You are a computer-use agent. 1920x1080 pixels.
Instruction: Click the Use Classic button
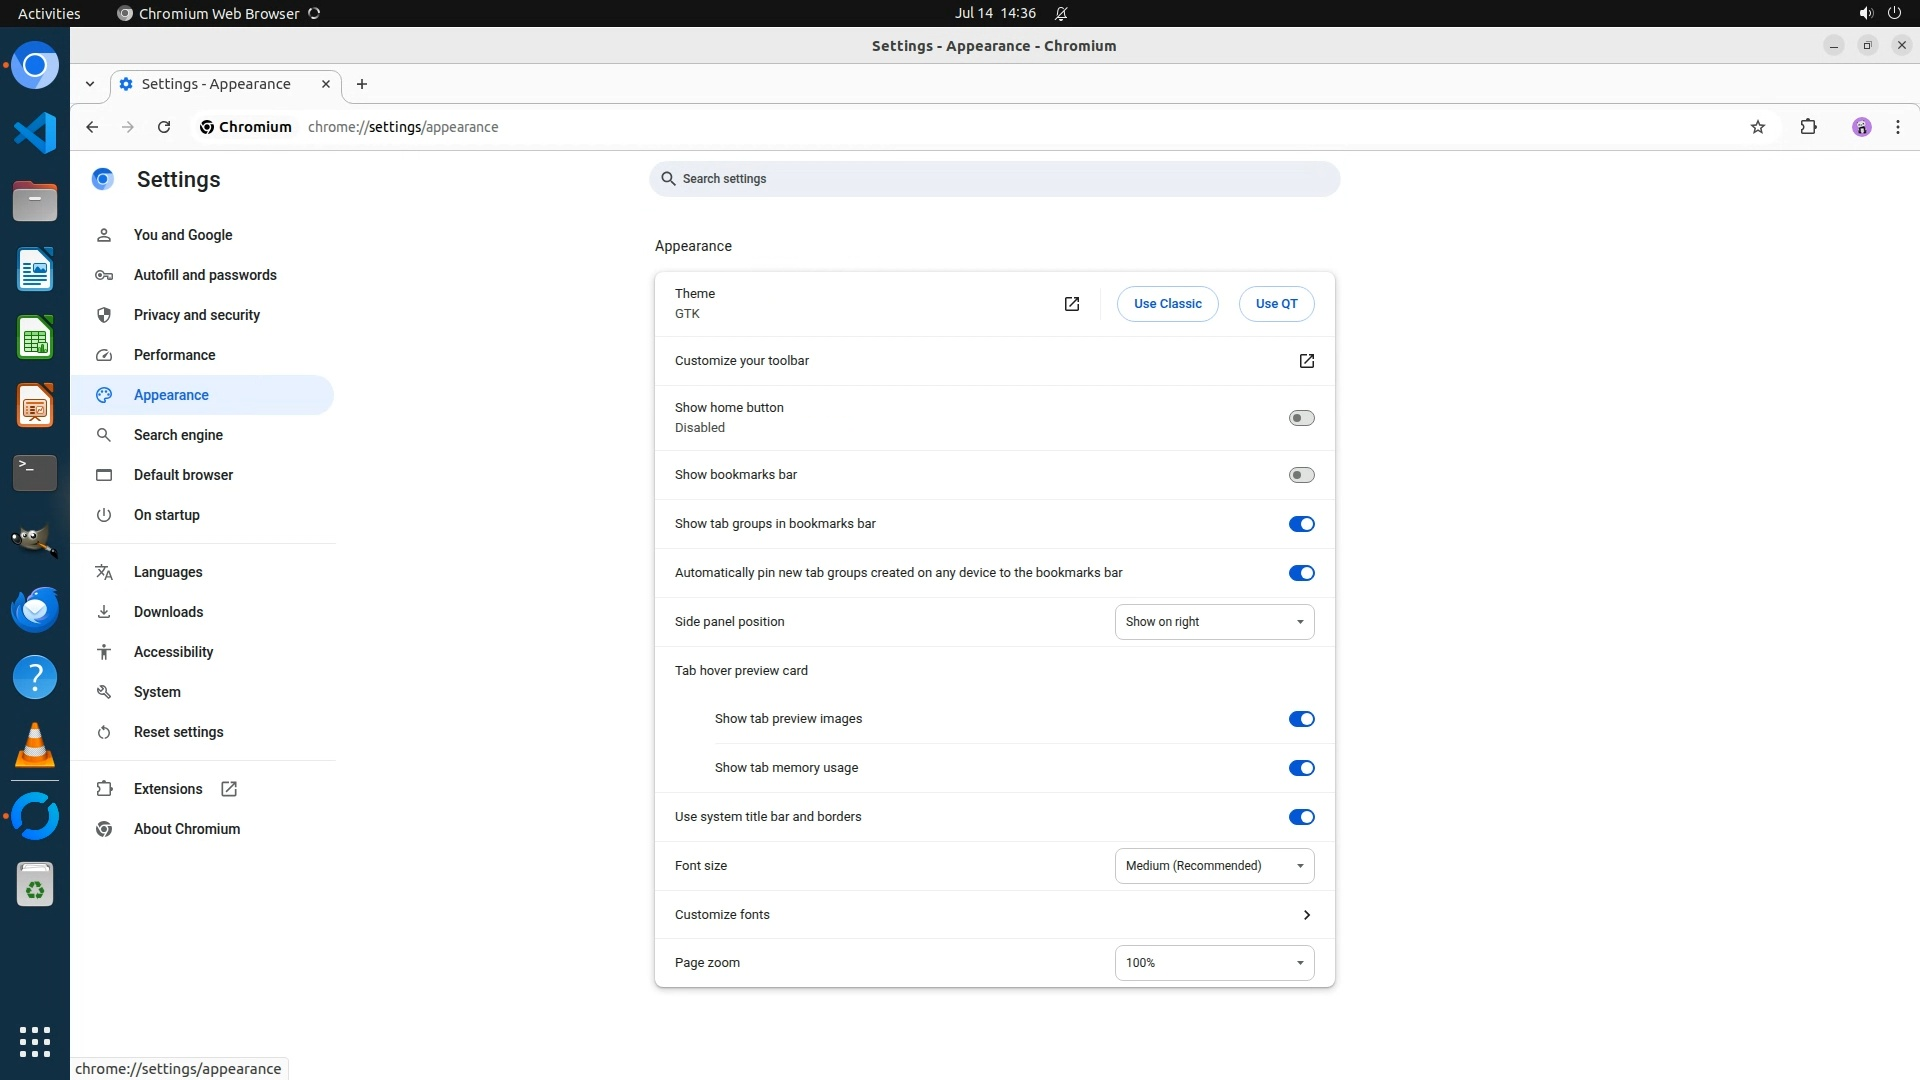pos(1167,304)
